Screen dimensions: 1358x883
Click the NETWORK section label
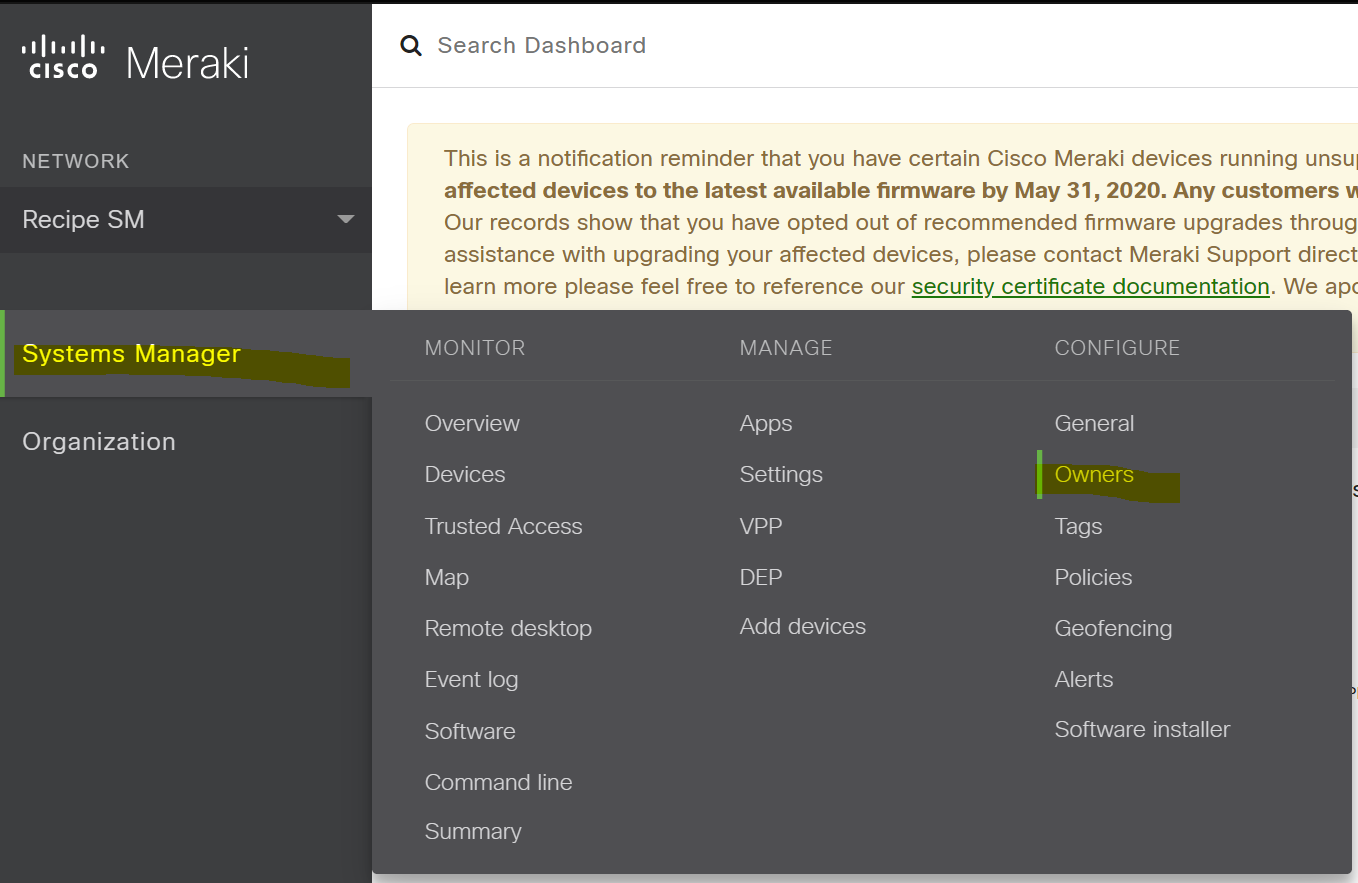coord(76,161)
